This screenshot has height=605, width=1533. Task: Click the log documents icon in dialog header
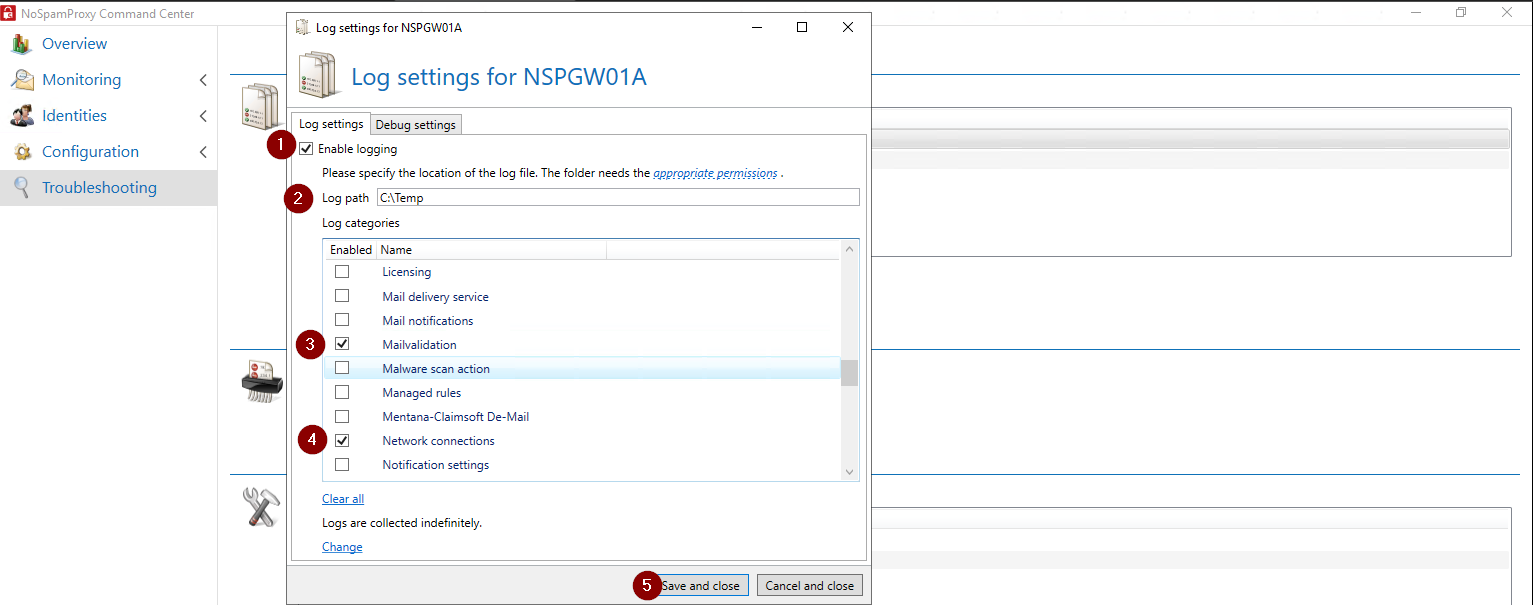pyautogui.click(x=320, y=77)
